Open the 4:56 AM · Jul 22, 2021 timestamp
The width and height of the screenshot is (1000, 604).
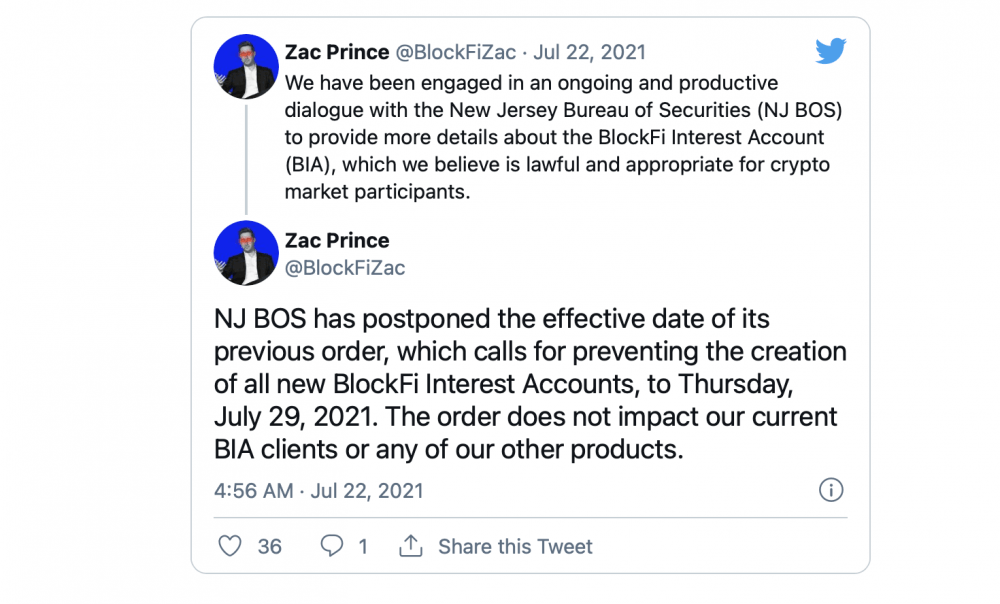tap(319, 490)
